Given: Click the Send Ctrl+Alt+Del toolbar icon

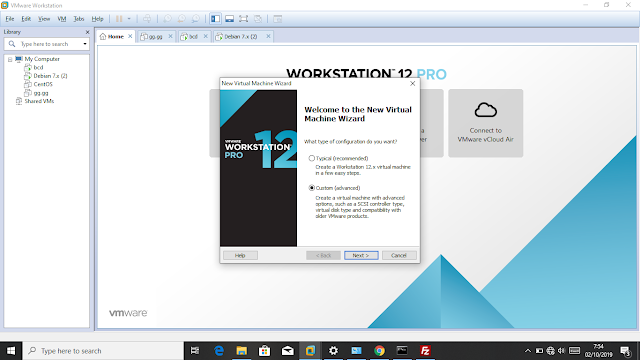Looking at the screenshot, I should [147, 19].
